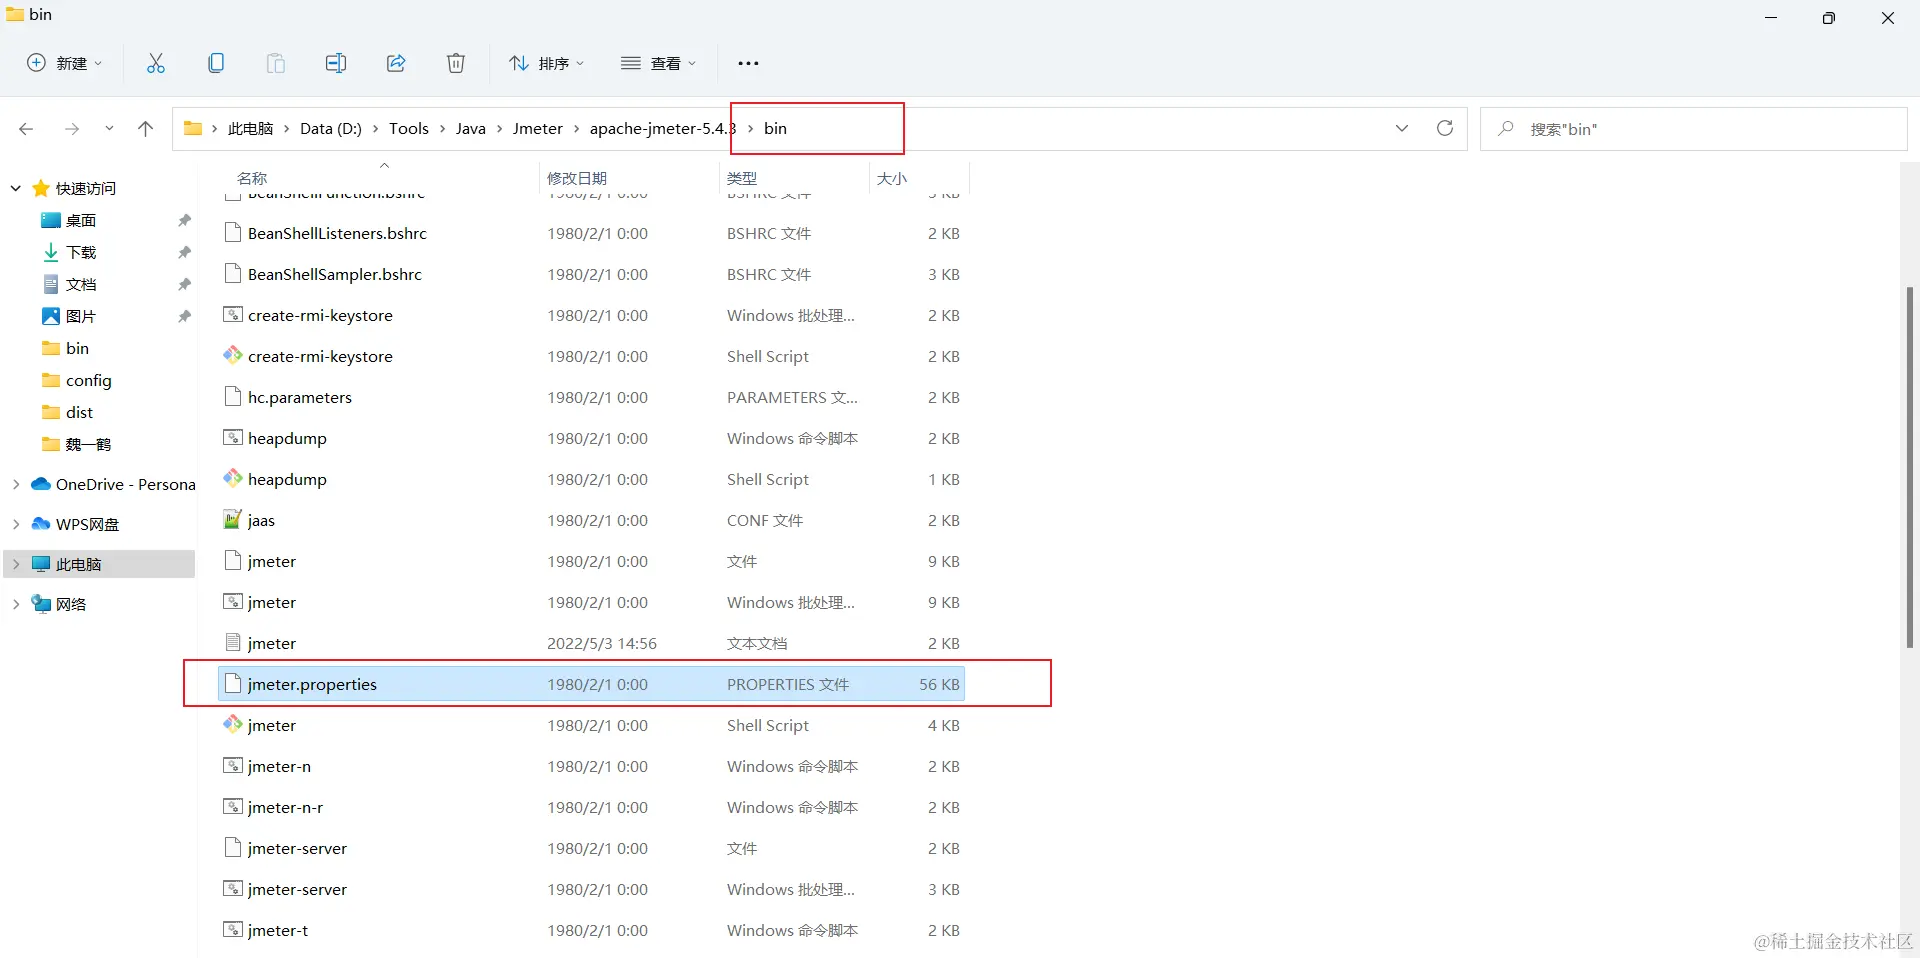Image resolution: width=1920 pixels, height=958 pixels.
Task: Click the Copy icon in toolbar
Action: click(x=216, y=63)
